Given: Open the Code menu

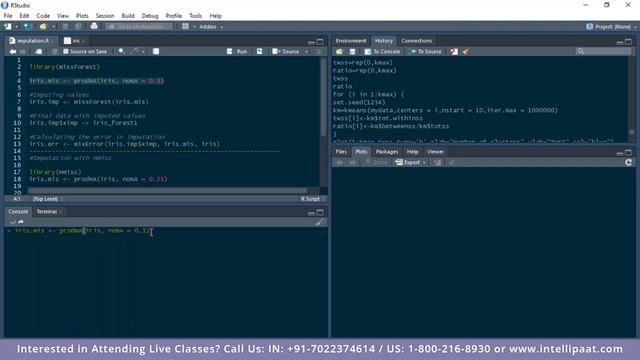Looking at the screenshot, I should tap(43, 16).
